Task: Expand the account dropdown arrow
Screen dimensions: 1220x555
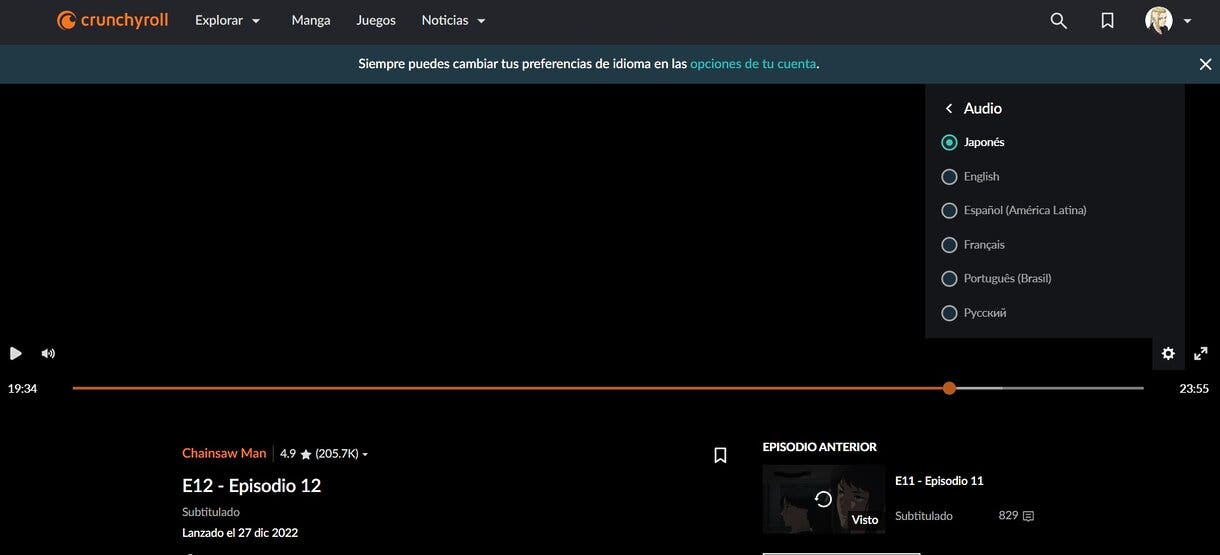Action: tap(1187, 21)
